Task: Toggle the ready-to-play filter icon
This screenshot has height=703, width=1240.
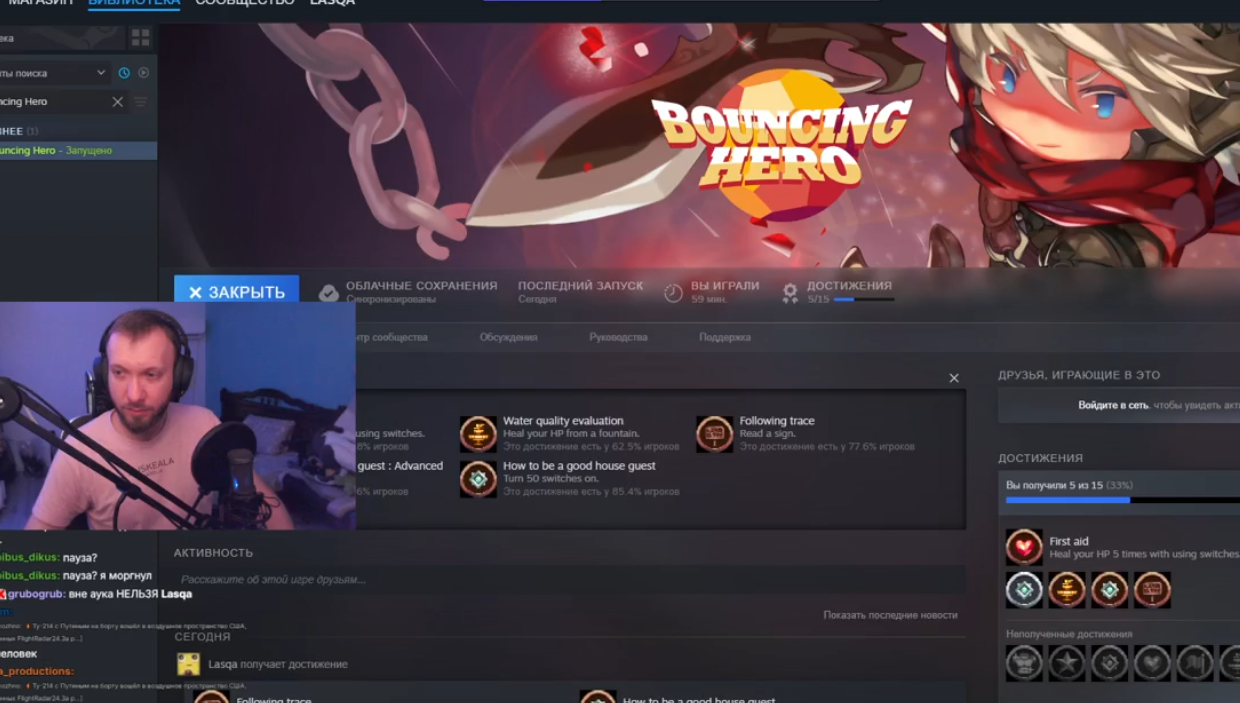Action: tap(144, 73)
